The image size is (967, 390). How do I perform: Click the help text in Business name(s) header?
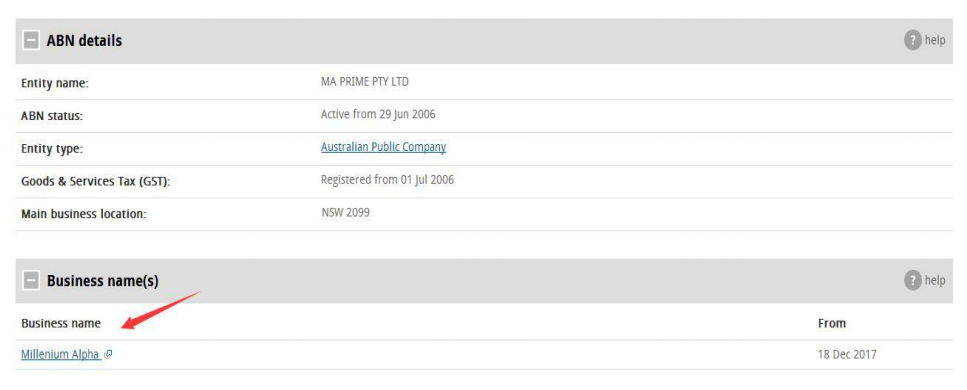click(x=935, y=281)
